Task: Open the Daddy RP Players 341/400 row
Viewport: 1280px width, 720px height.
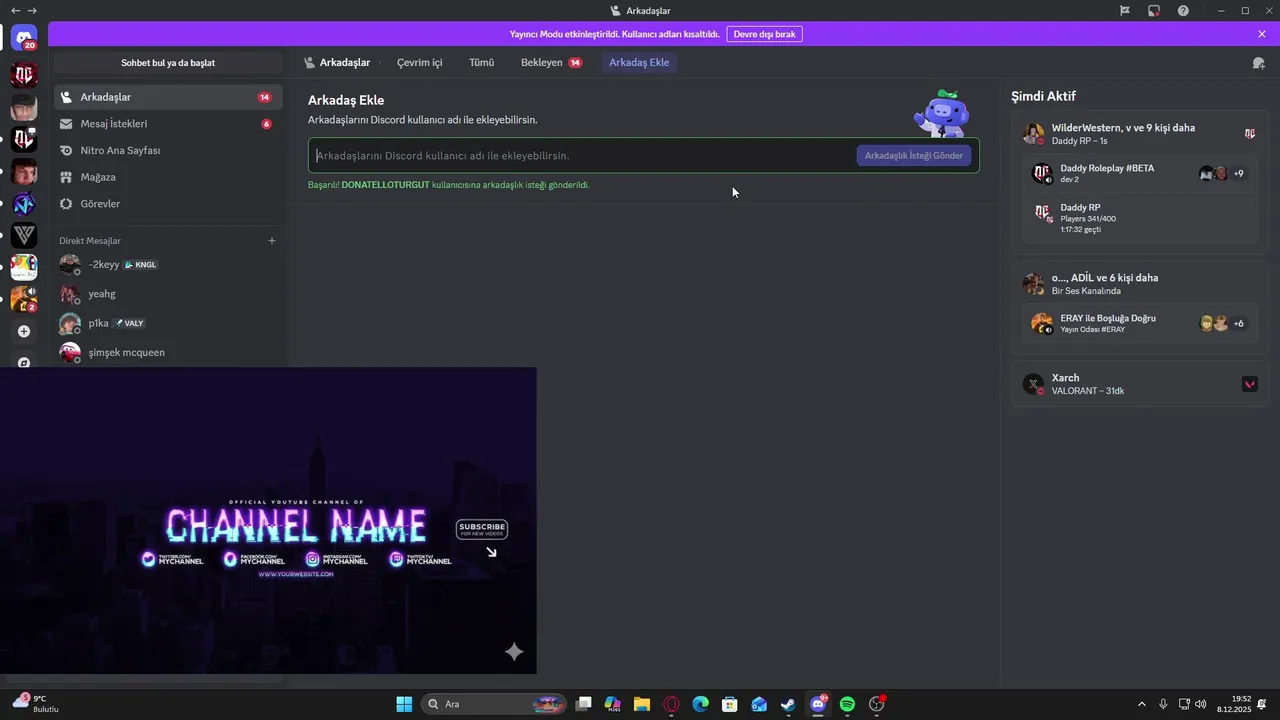Action: click(x=1140, y=218)
